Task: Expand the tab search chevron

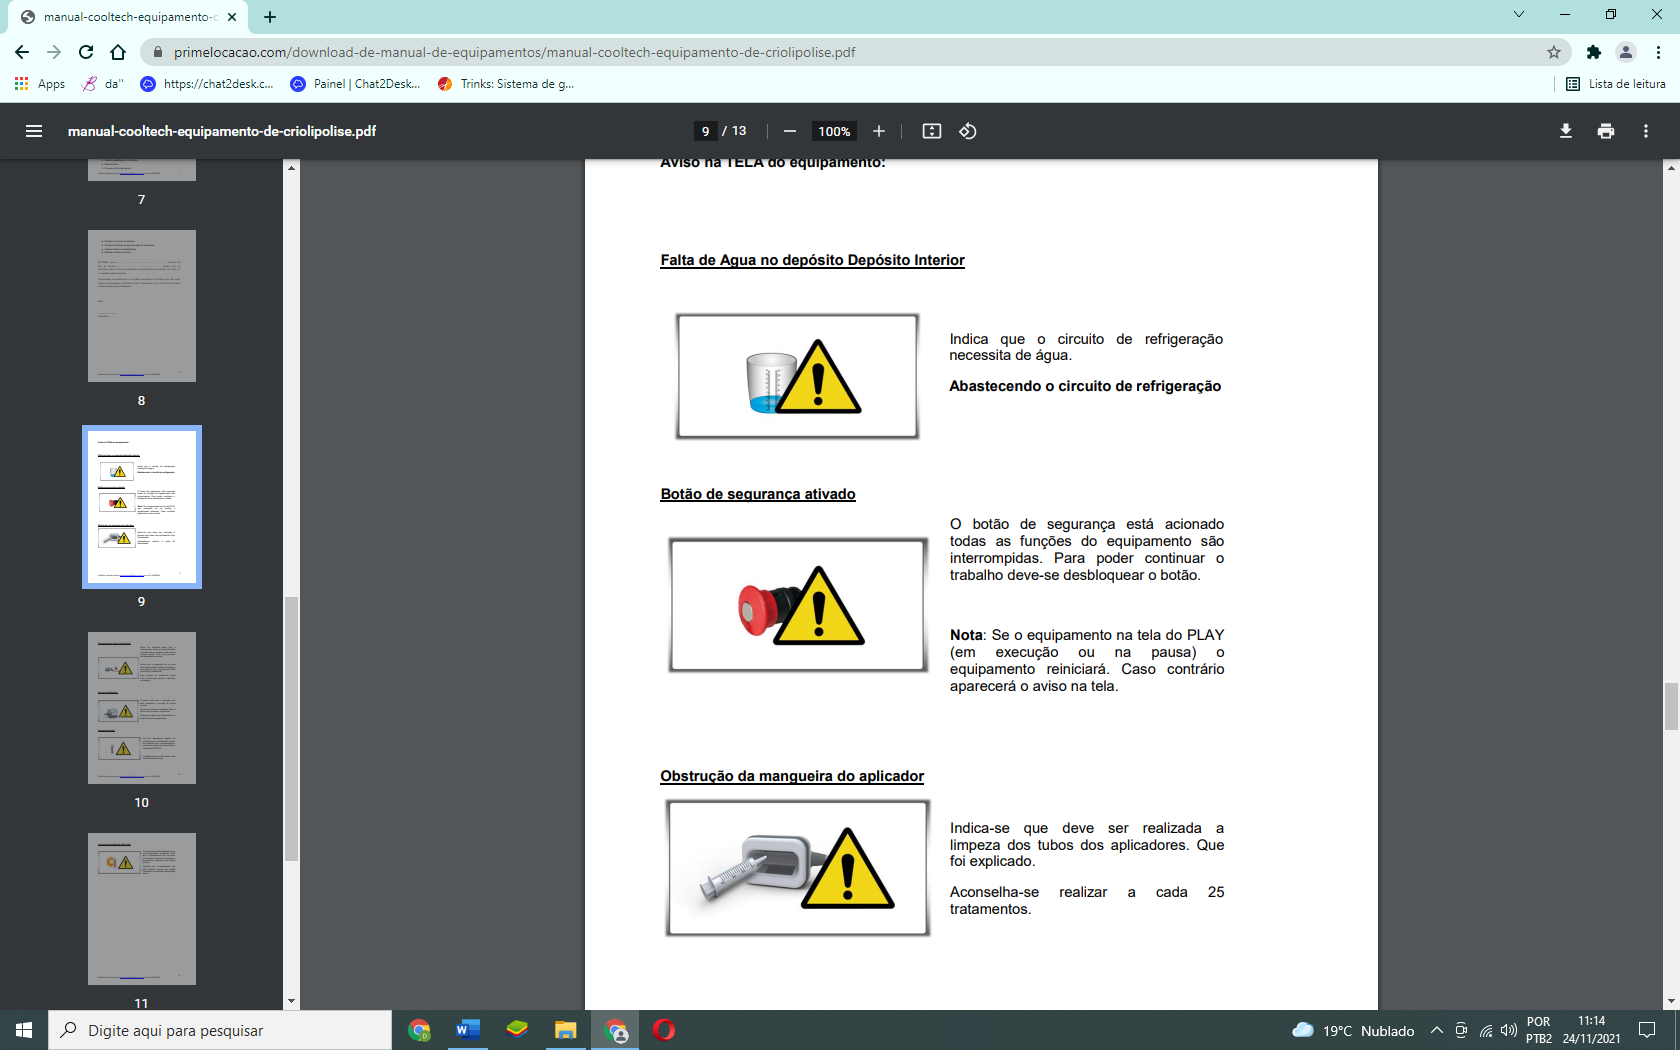Action: tap(1518, 15)
